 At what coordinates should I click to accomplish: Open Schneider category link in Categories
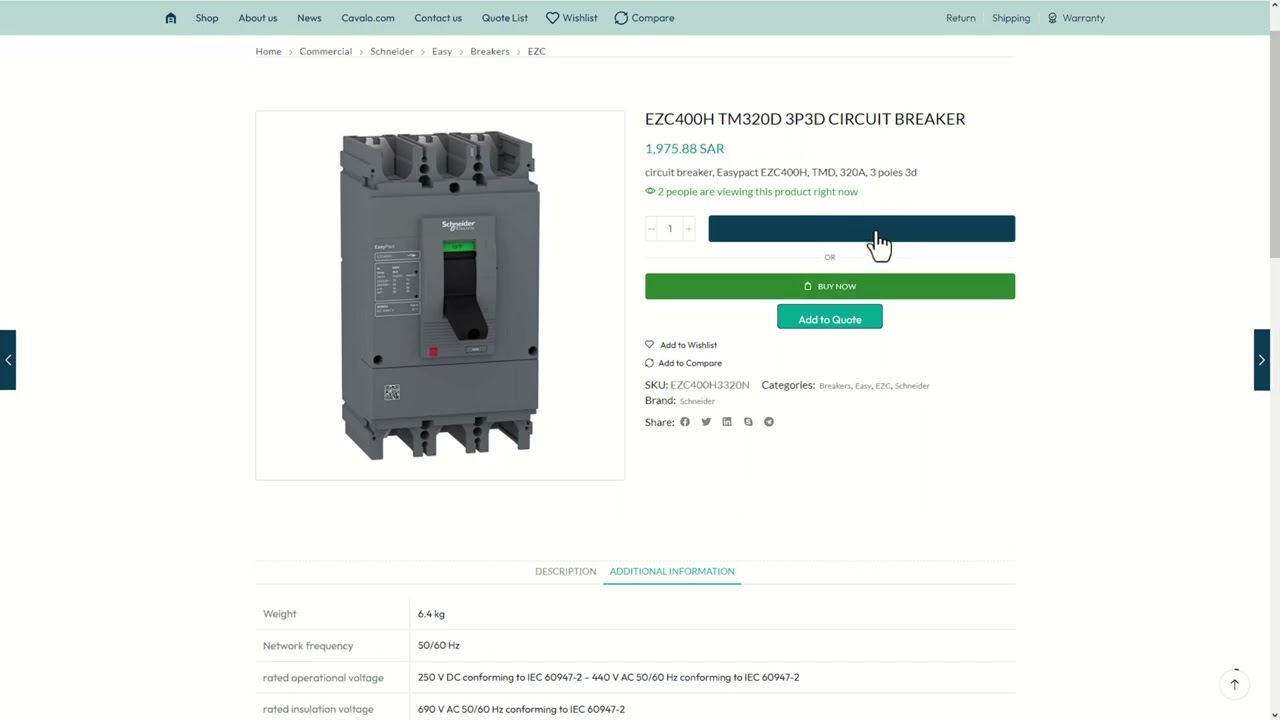tap(912, 386)
